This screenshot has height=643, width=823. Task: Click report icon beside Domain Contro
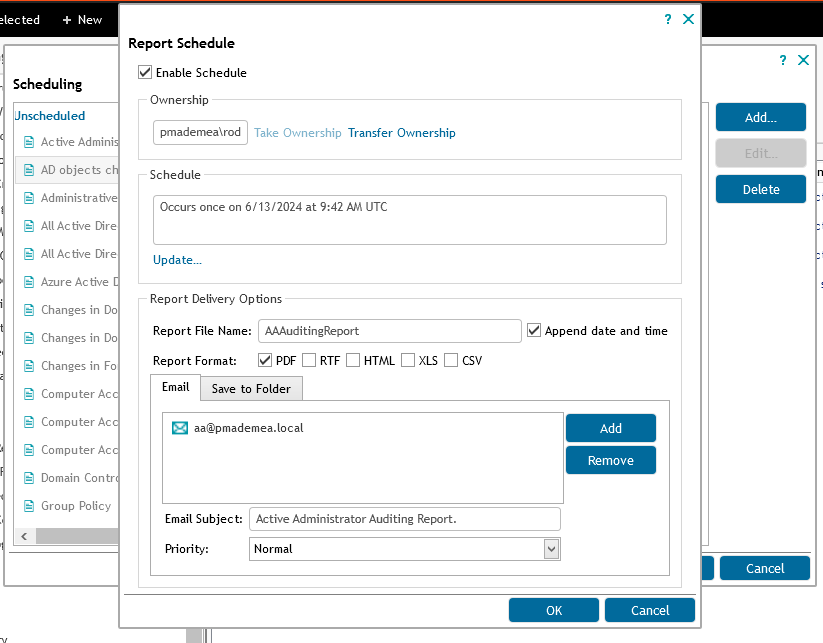point(29,478)
